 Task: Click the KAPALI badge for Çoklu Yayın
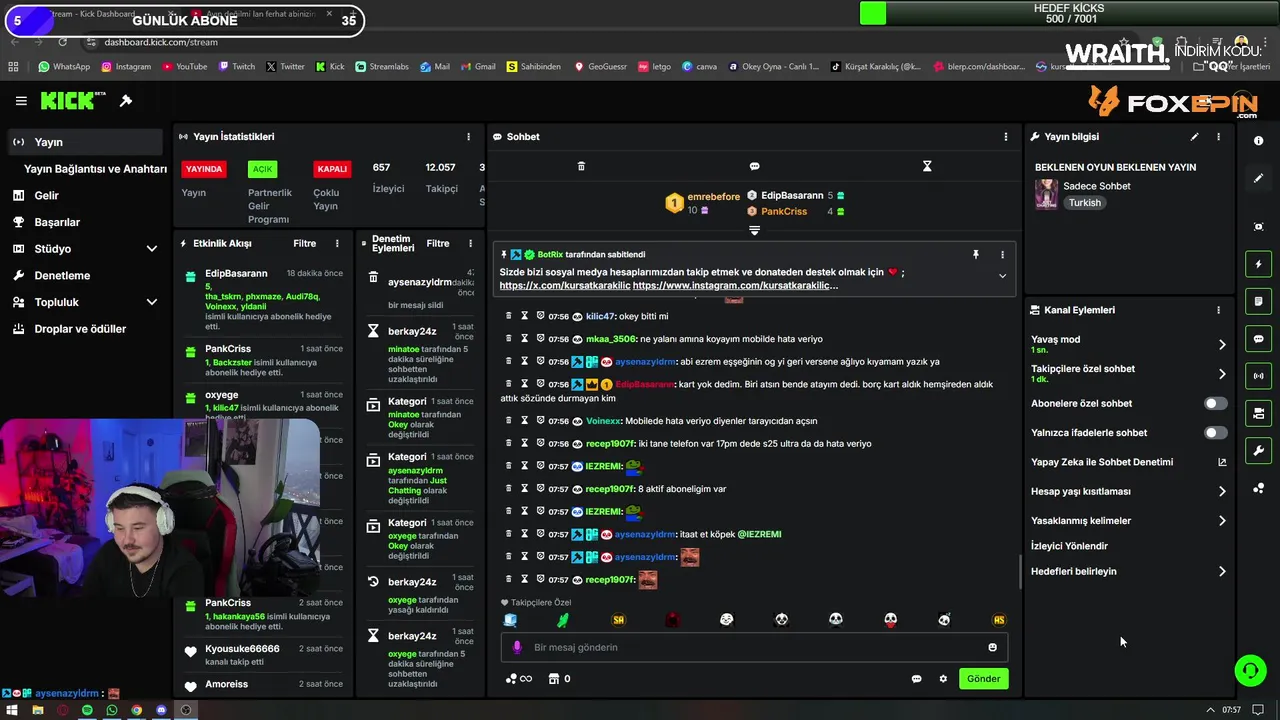tap(332, 169)
